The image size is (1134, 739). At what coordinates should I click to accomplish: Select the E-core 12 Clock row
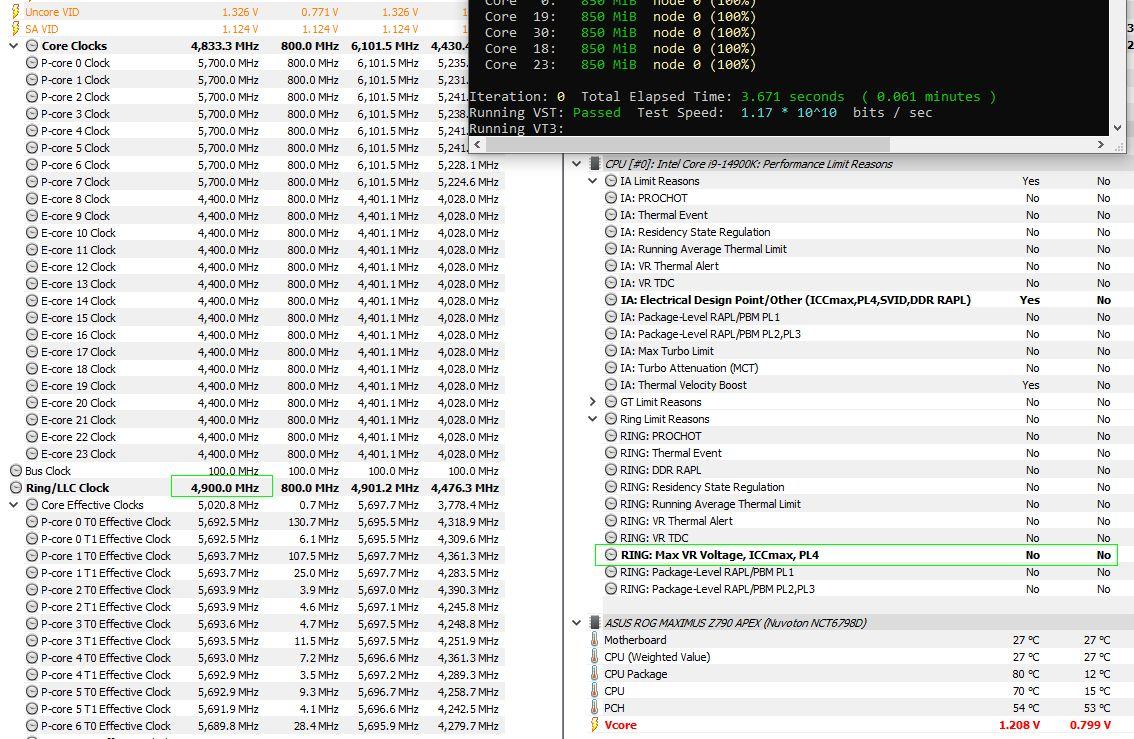tap(252, 267)
